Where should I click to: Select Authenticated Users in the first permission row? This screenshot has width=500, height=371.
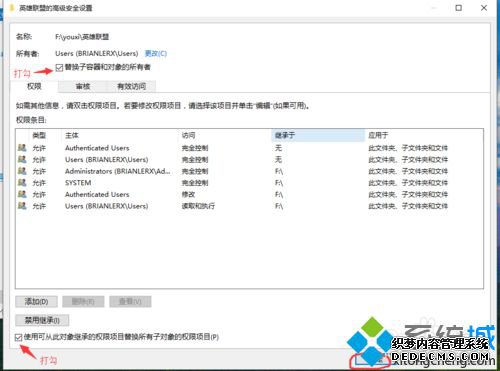click(97, 148)
